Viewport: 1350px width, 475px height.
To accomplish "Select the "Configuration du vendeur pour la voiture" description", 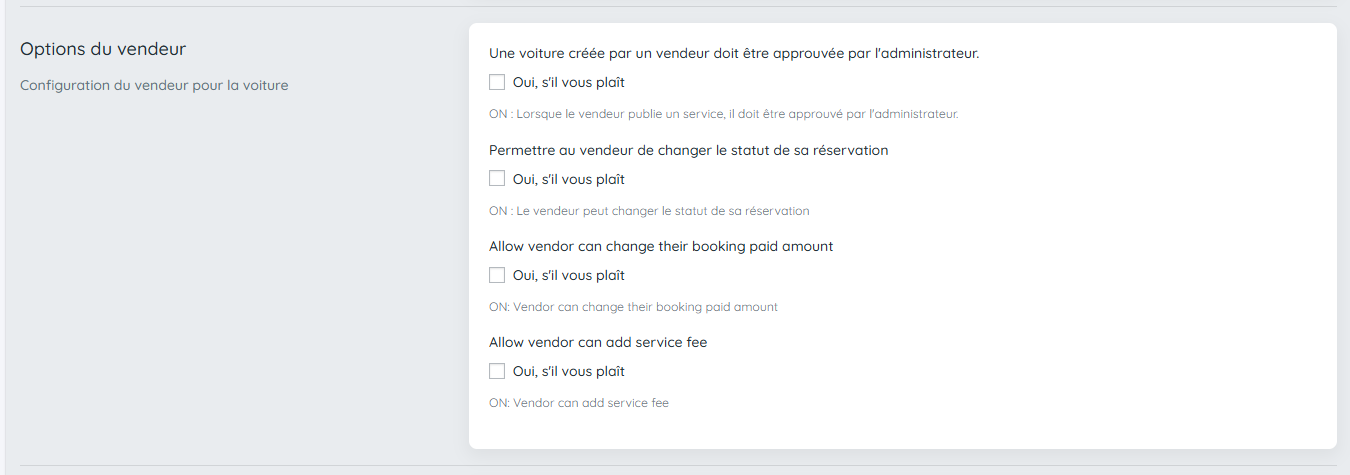I will [x=154, y=86].
